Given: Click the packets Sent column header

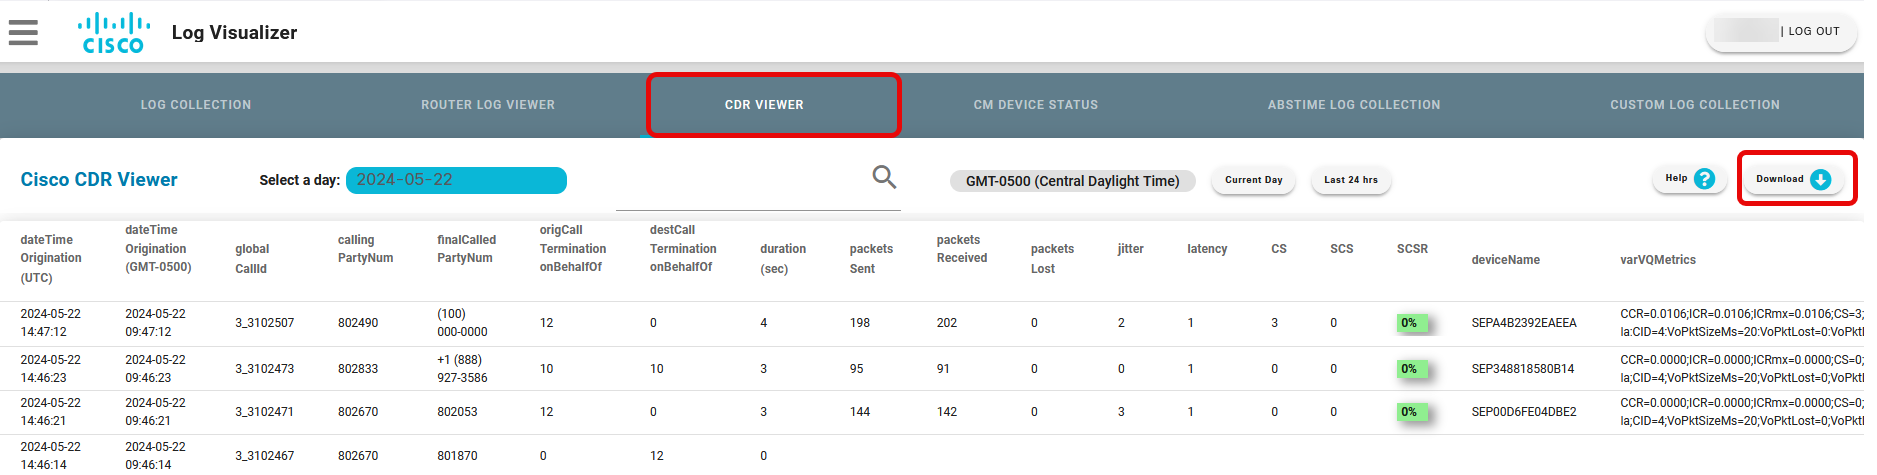Looking at the screenshot, I should point(871,259).
